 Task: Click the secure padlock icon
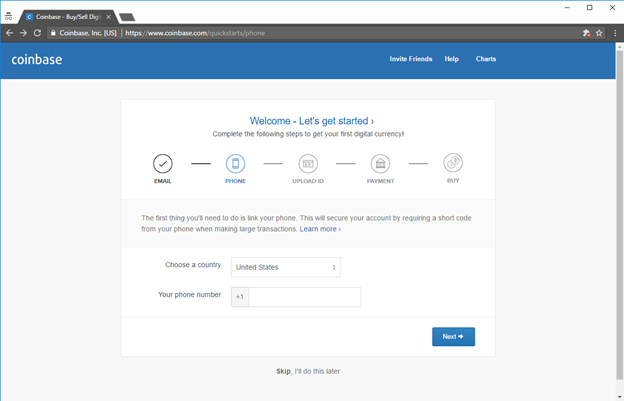click(x=53, y=33)
